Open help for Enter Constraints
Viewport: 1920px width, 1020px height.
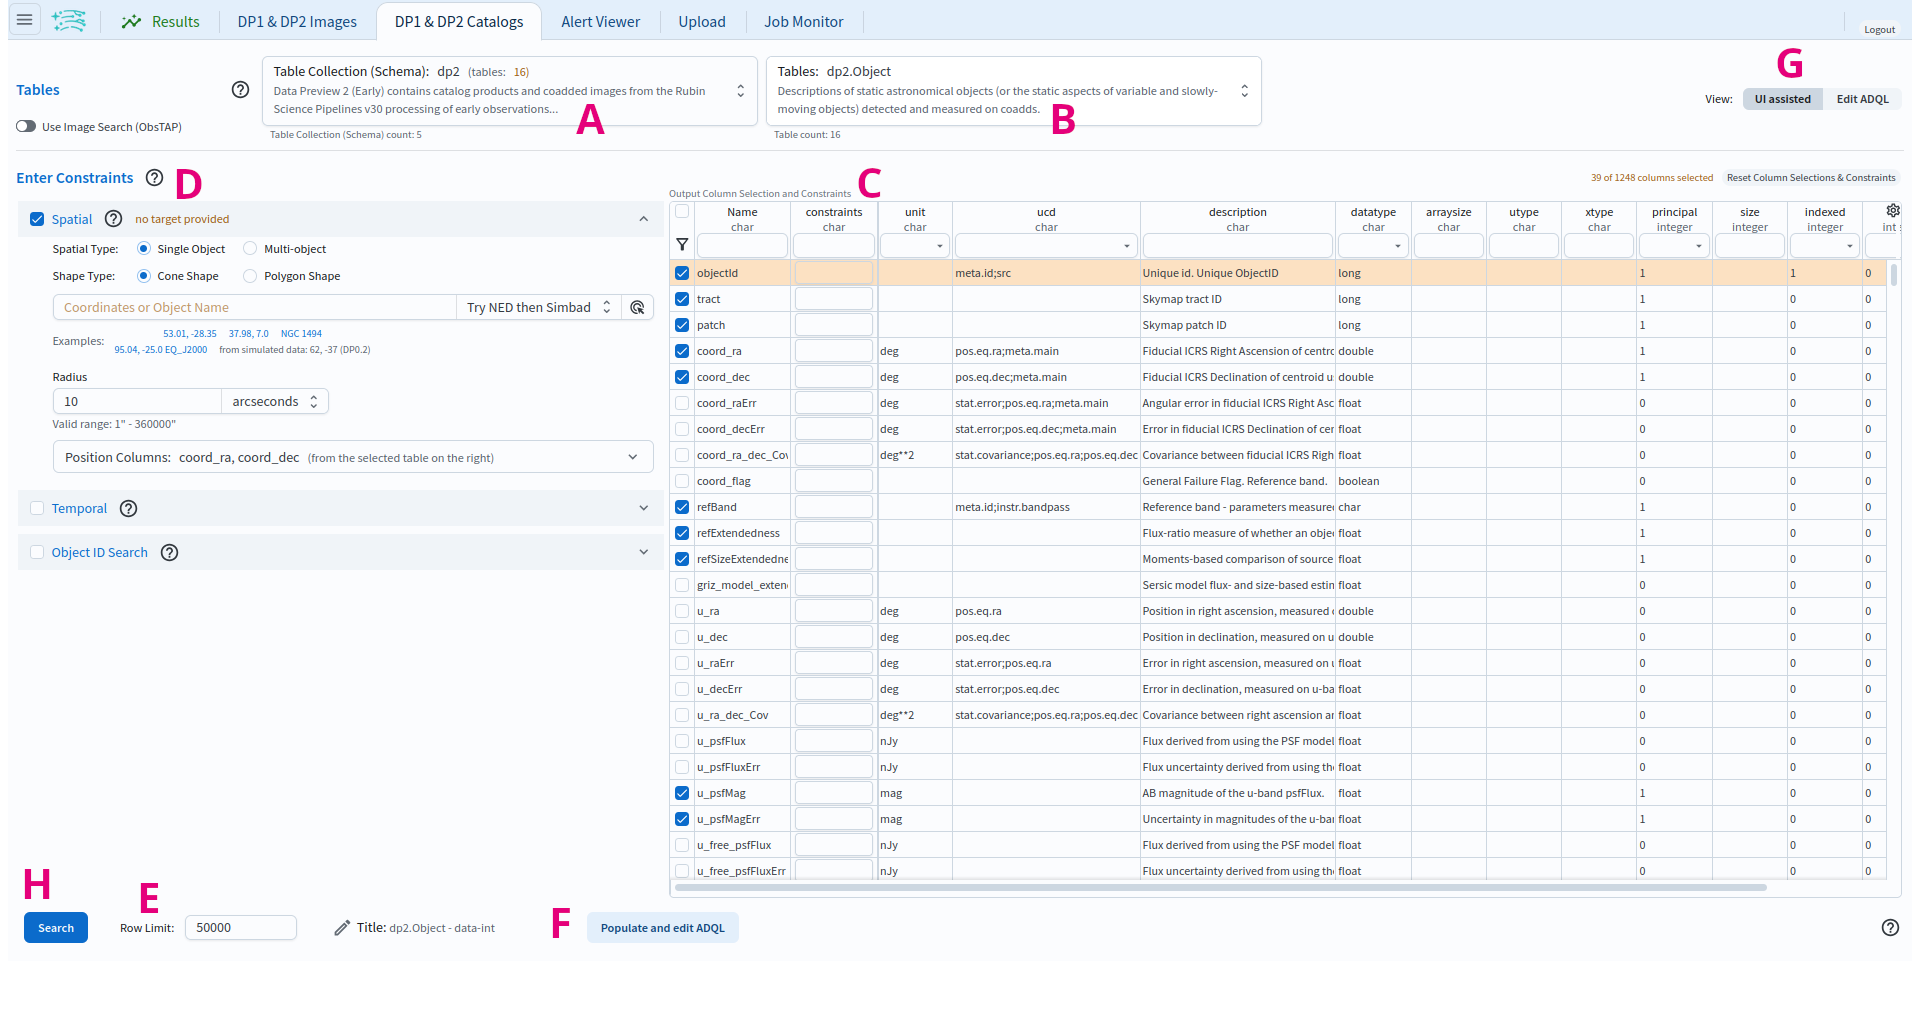point(154,178)
